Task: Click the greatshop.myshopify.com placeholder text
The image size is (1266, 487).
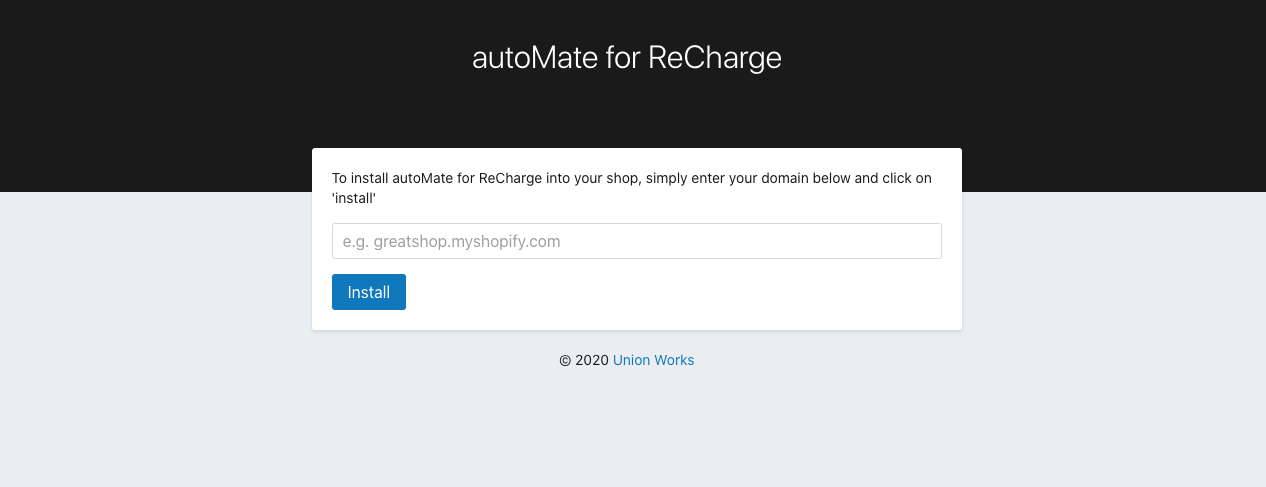Action: pos(451,241)
